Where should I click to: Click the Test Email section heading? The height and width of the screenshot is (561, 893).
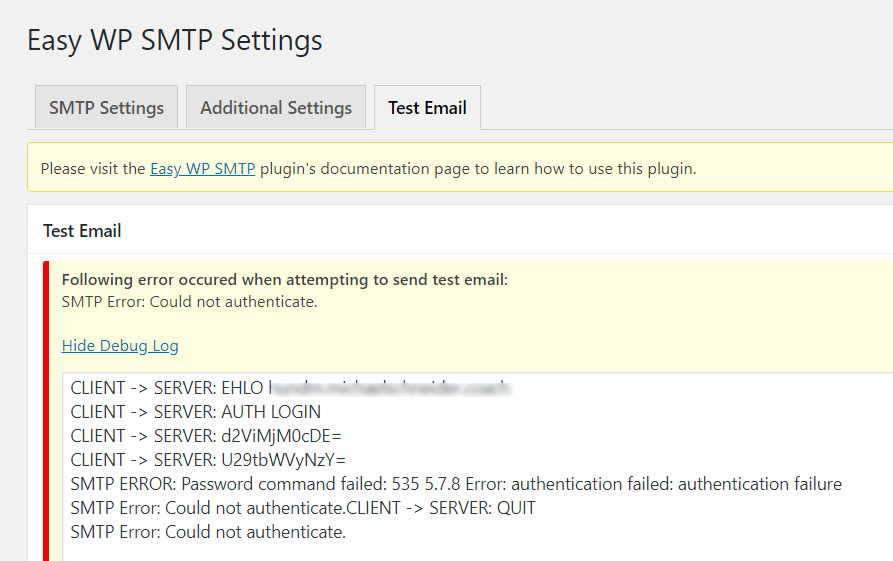click(x=82, y=231)
